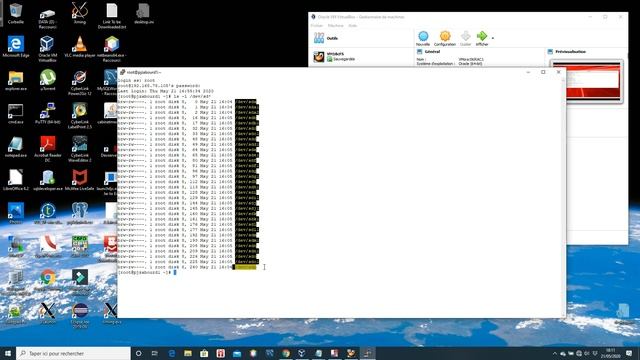Screen dimensions: 640x360
Task: Launch McAfee LiveSafe desktop shortcut
Action: click(80, 180)
